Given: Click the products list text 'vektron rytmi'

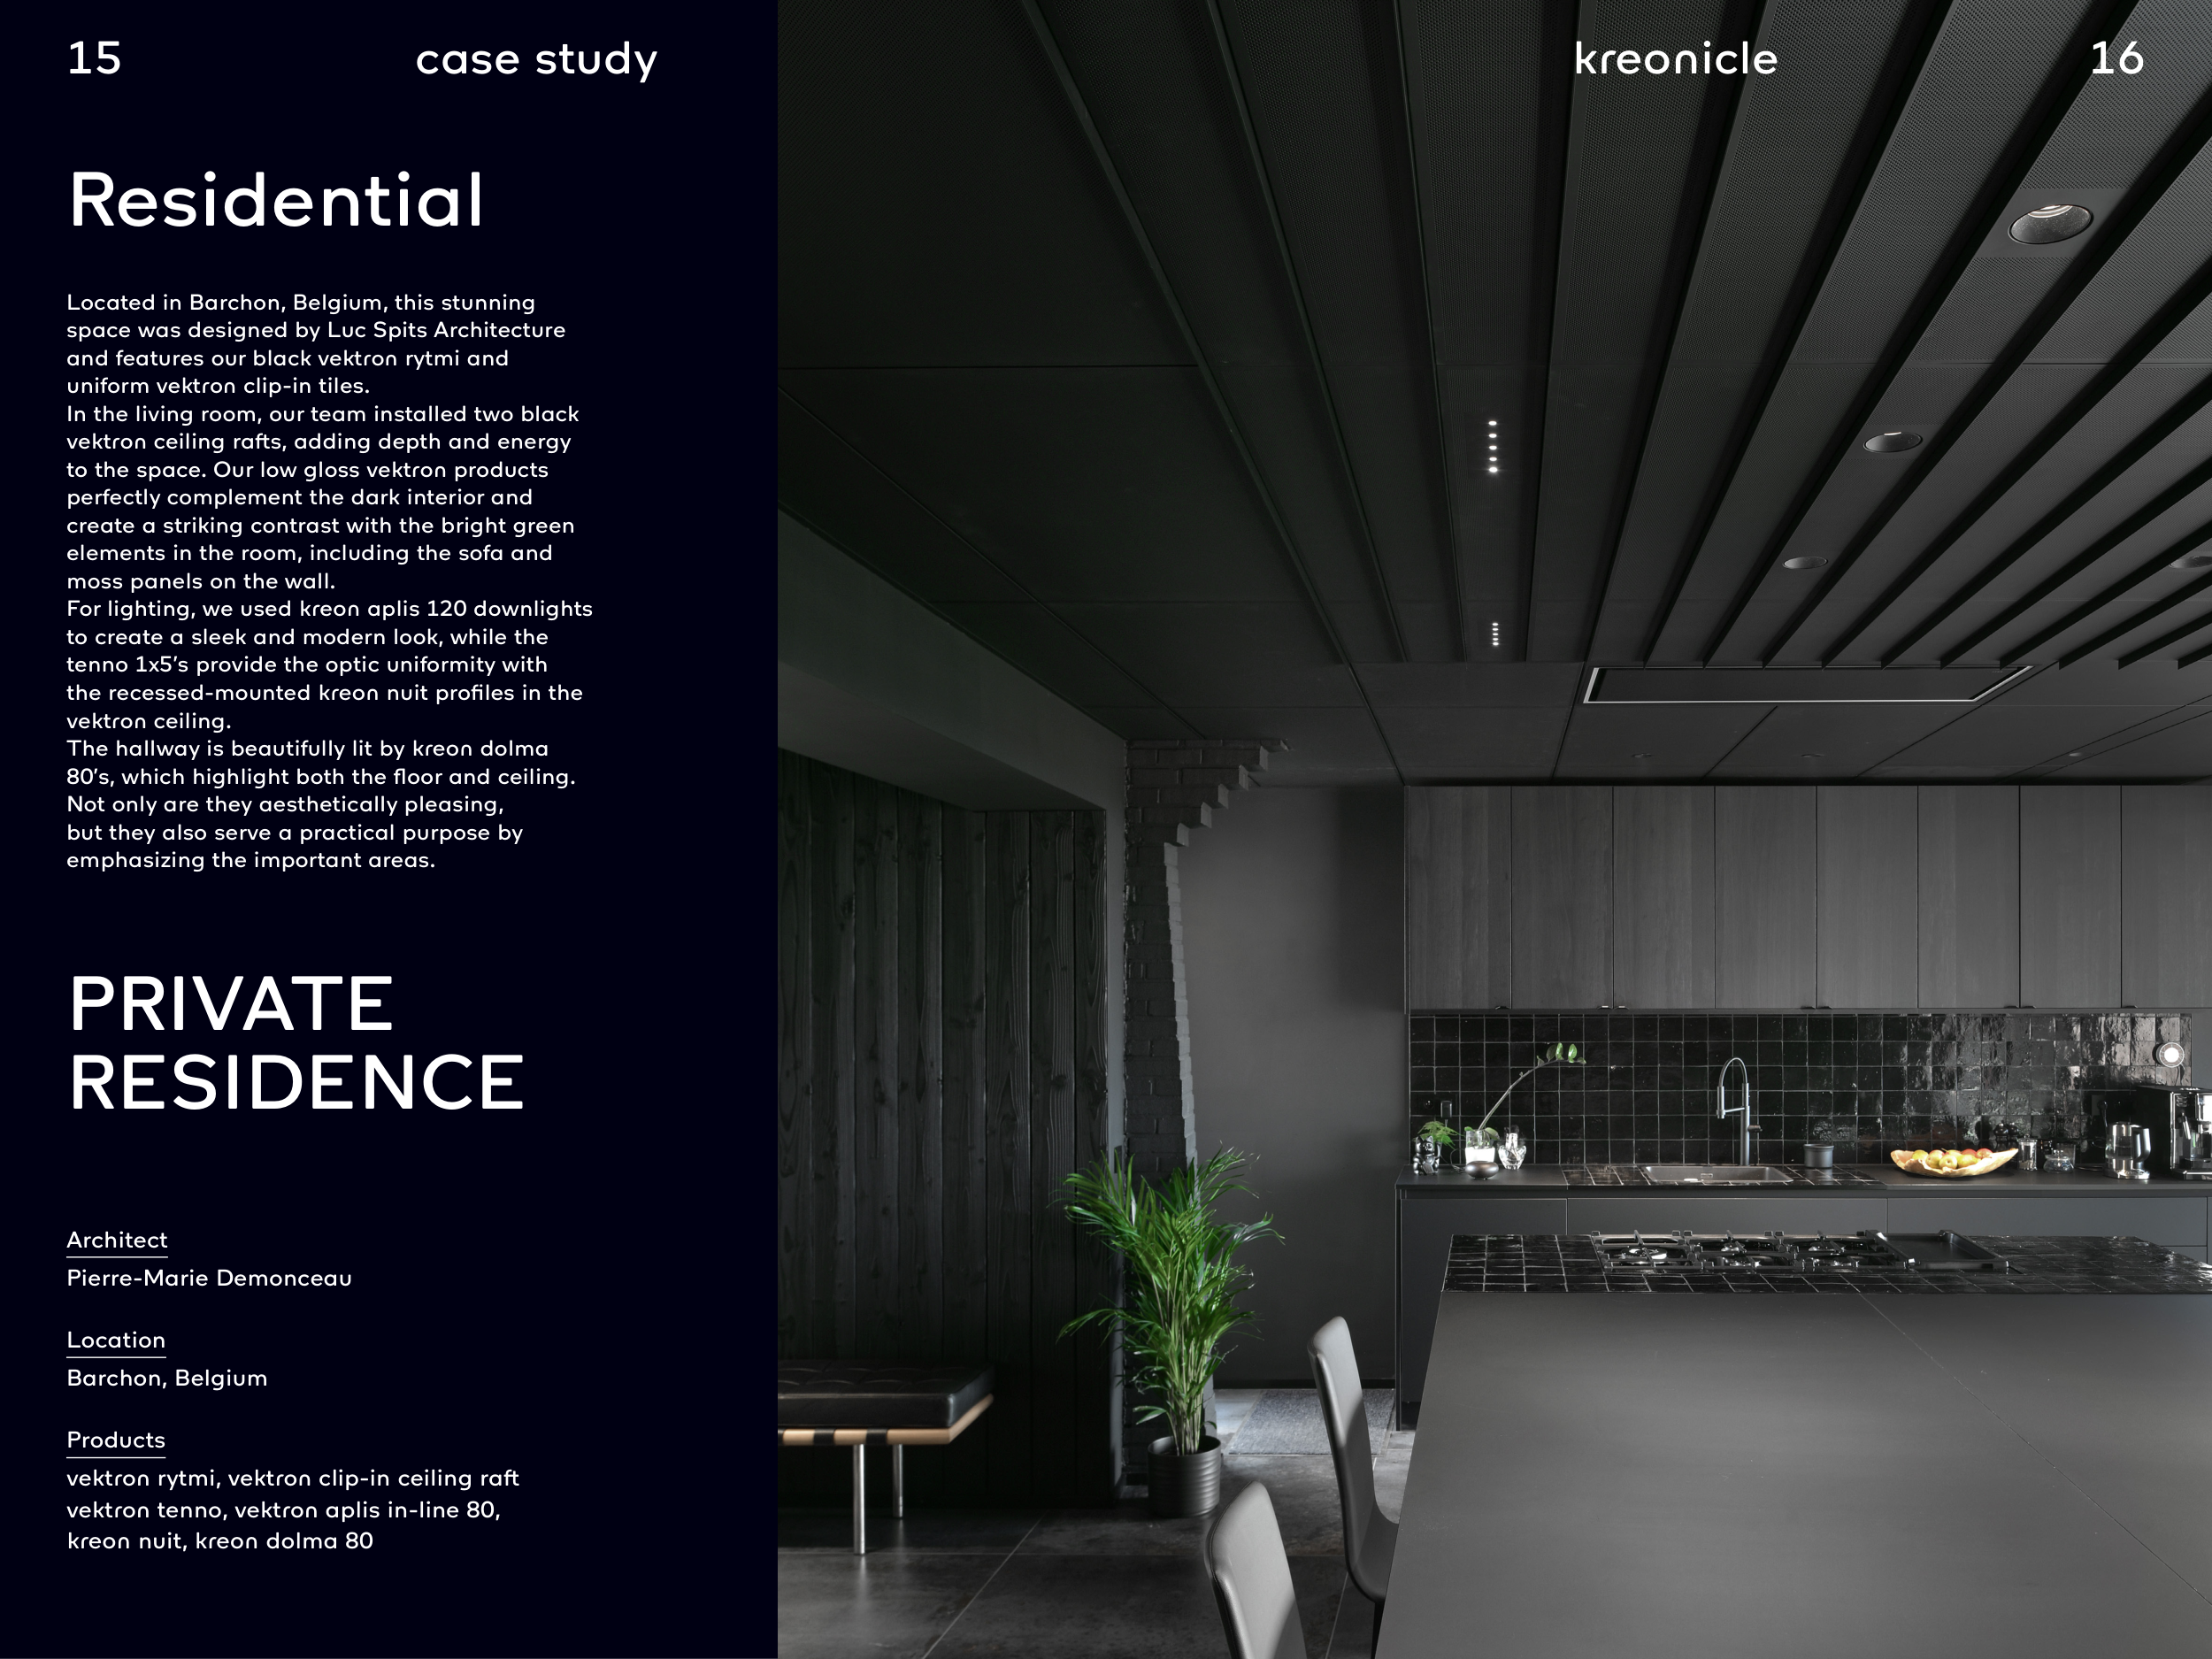Looking at the screenshot, I should (x=140, y=1478).
